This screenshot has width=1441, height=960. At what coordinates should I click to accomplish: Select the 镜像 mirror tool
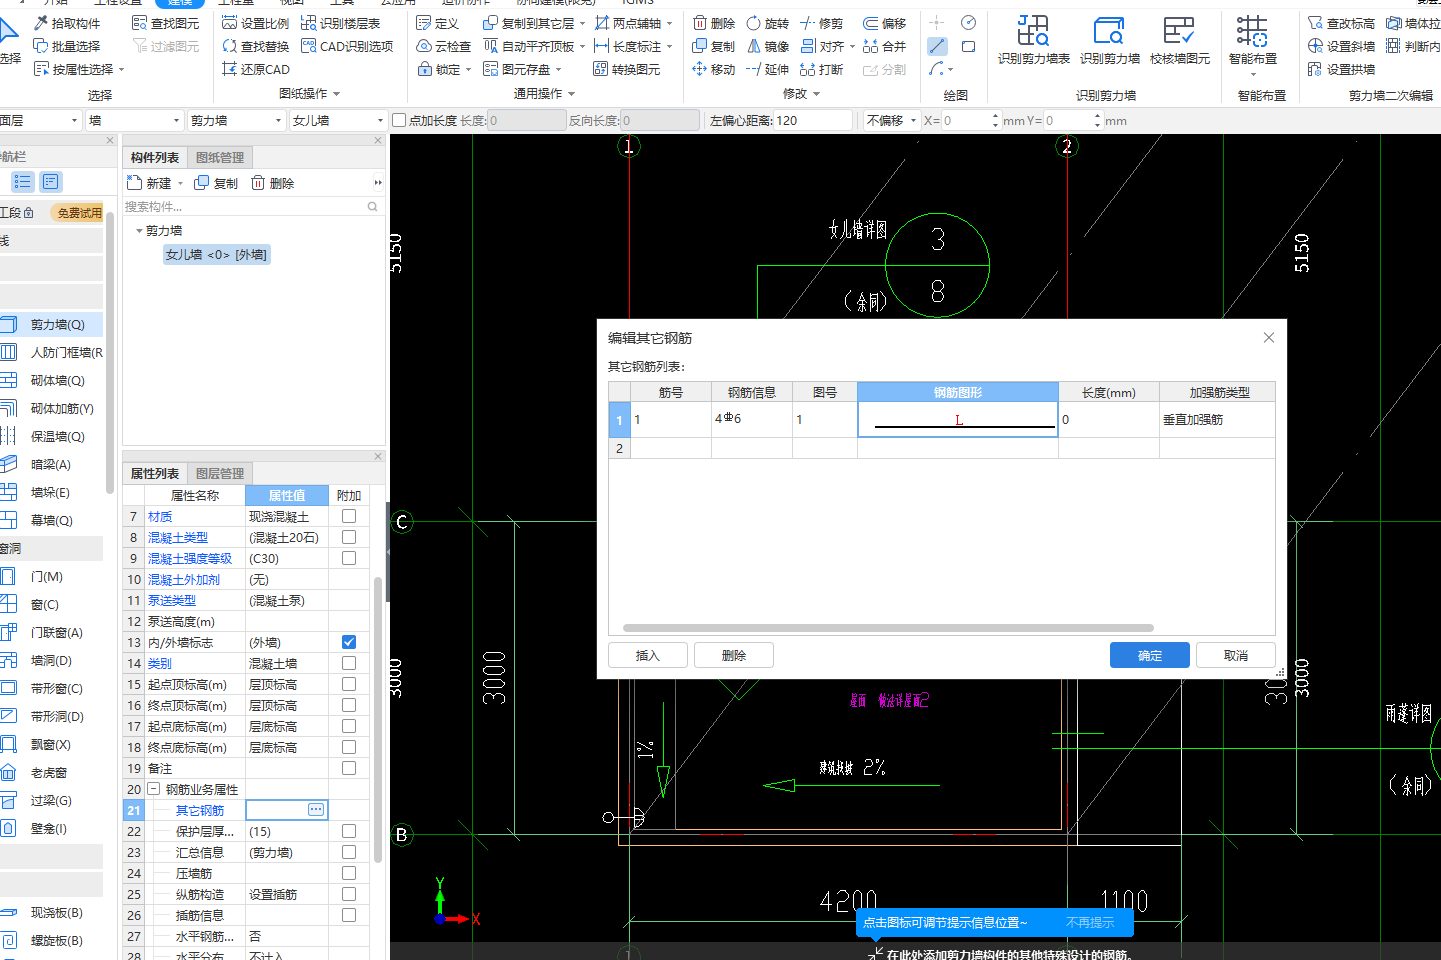(x=768, y=46)
